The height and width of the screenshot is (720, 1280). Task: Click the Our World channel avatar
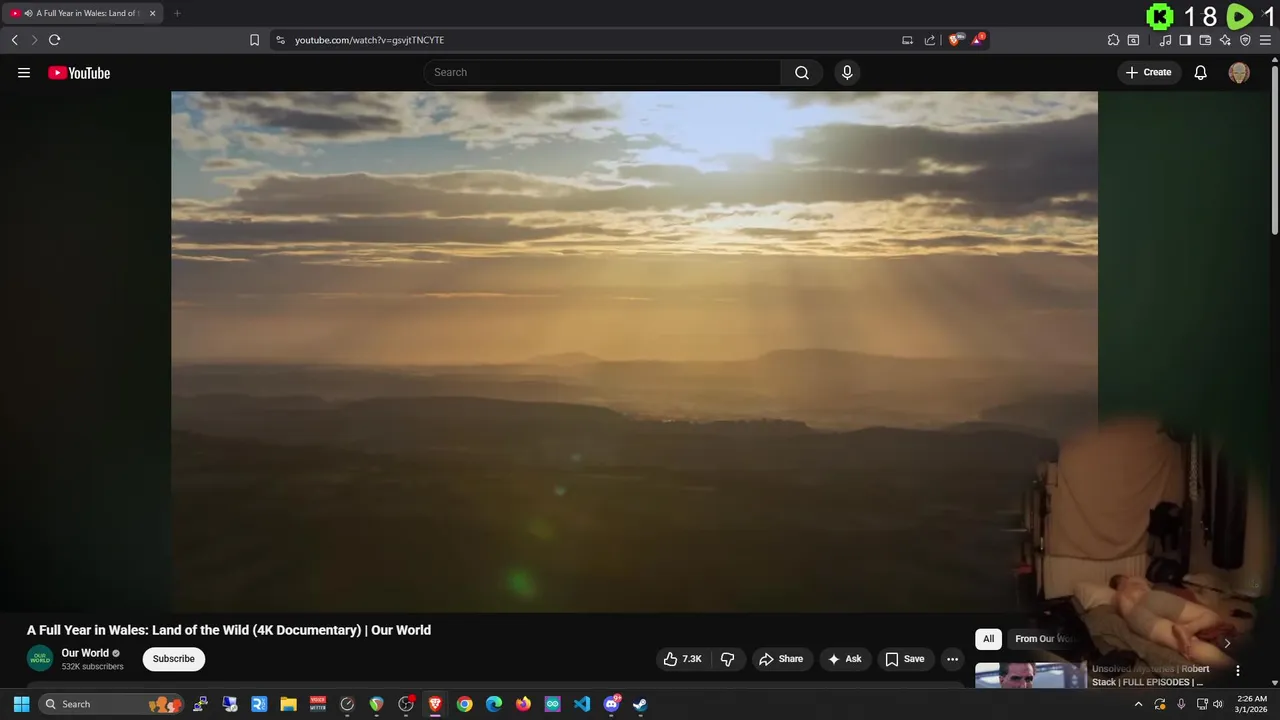pos(40,659)
